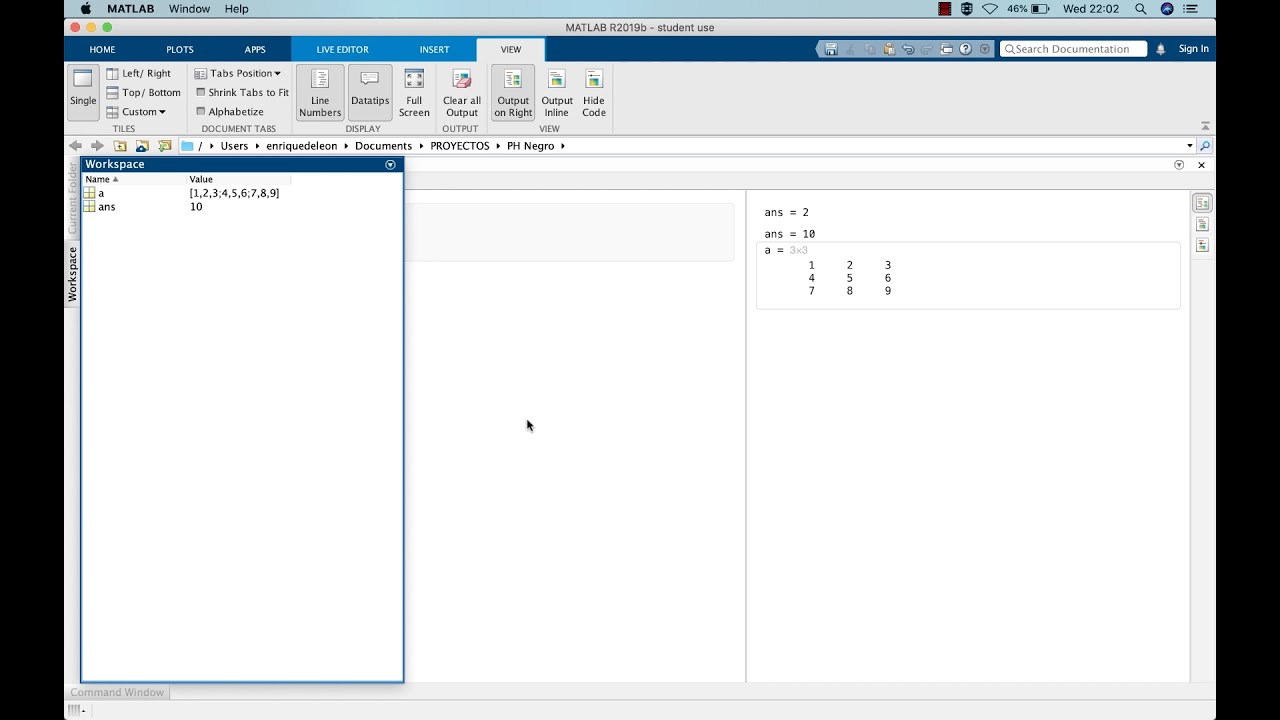Image resolution: width=1280 pixels, height=720 pixels.
Task: Click the Search Documentation field
Action: click(1073, 49)
